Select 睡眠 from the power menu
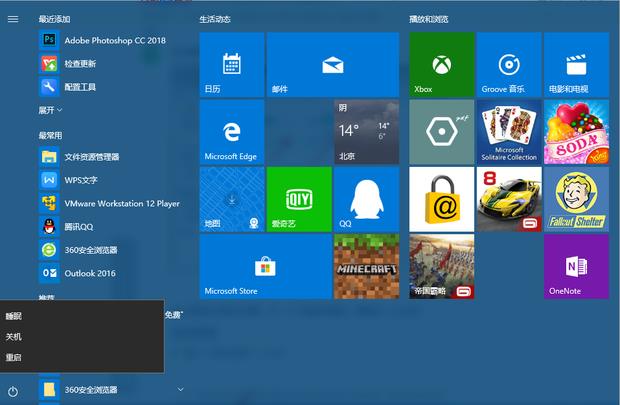 click(x=14, y=316)
